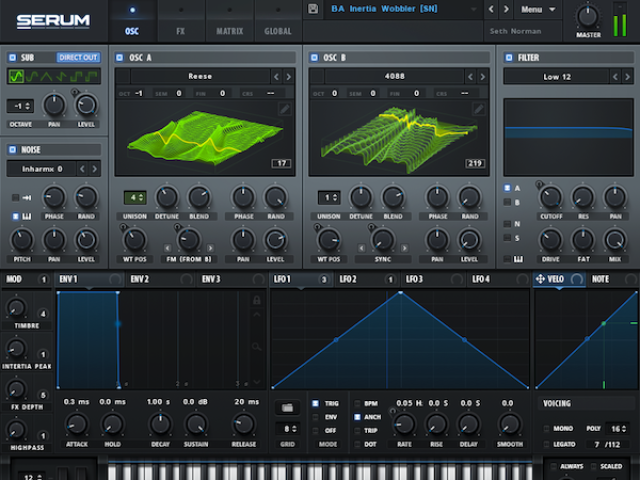The width and height of the screenshot is (640, 480).
Task: Next OSC A wavetable arrow
Action: point(289,76)
